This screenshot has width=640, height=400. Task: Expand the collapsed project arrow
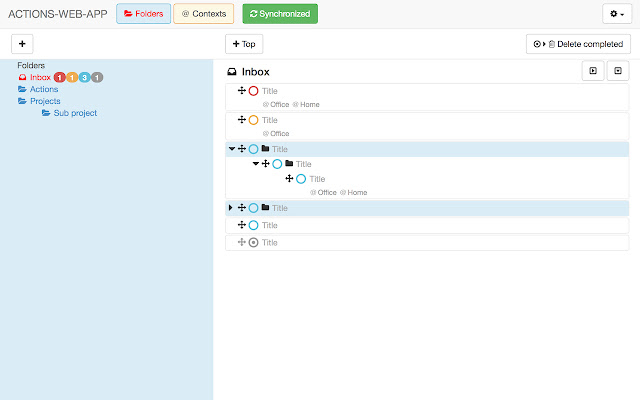pyautogui.click(x=231, y=207)
